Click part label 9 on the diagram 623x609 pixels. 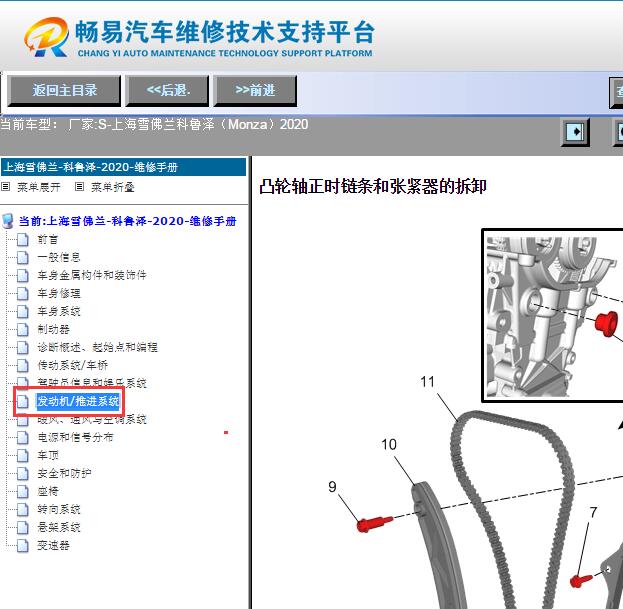(332, 487)
